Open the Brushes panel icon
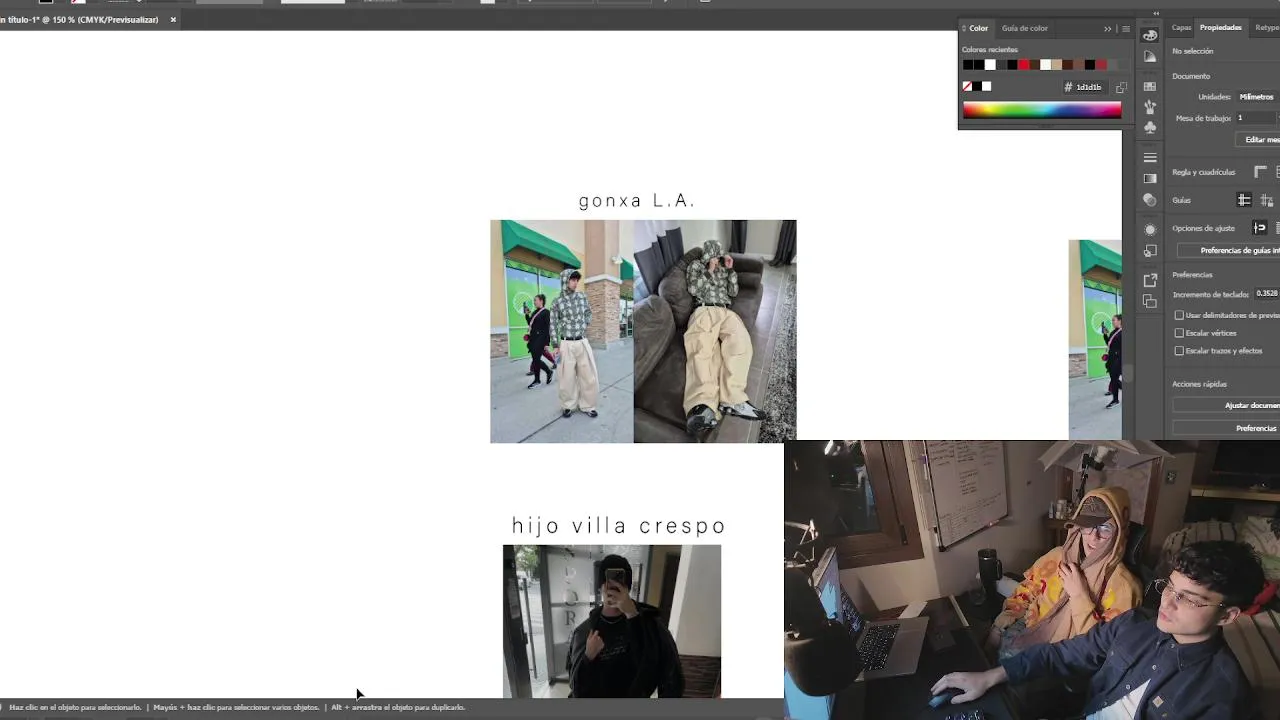1280x720 pixels. pyautogui.click(x=1150, y=107)
